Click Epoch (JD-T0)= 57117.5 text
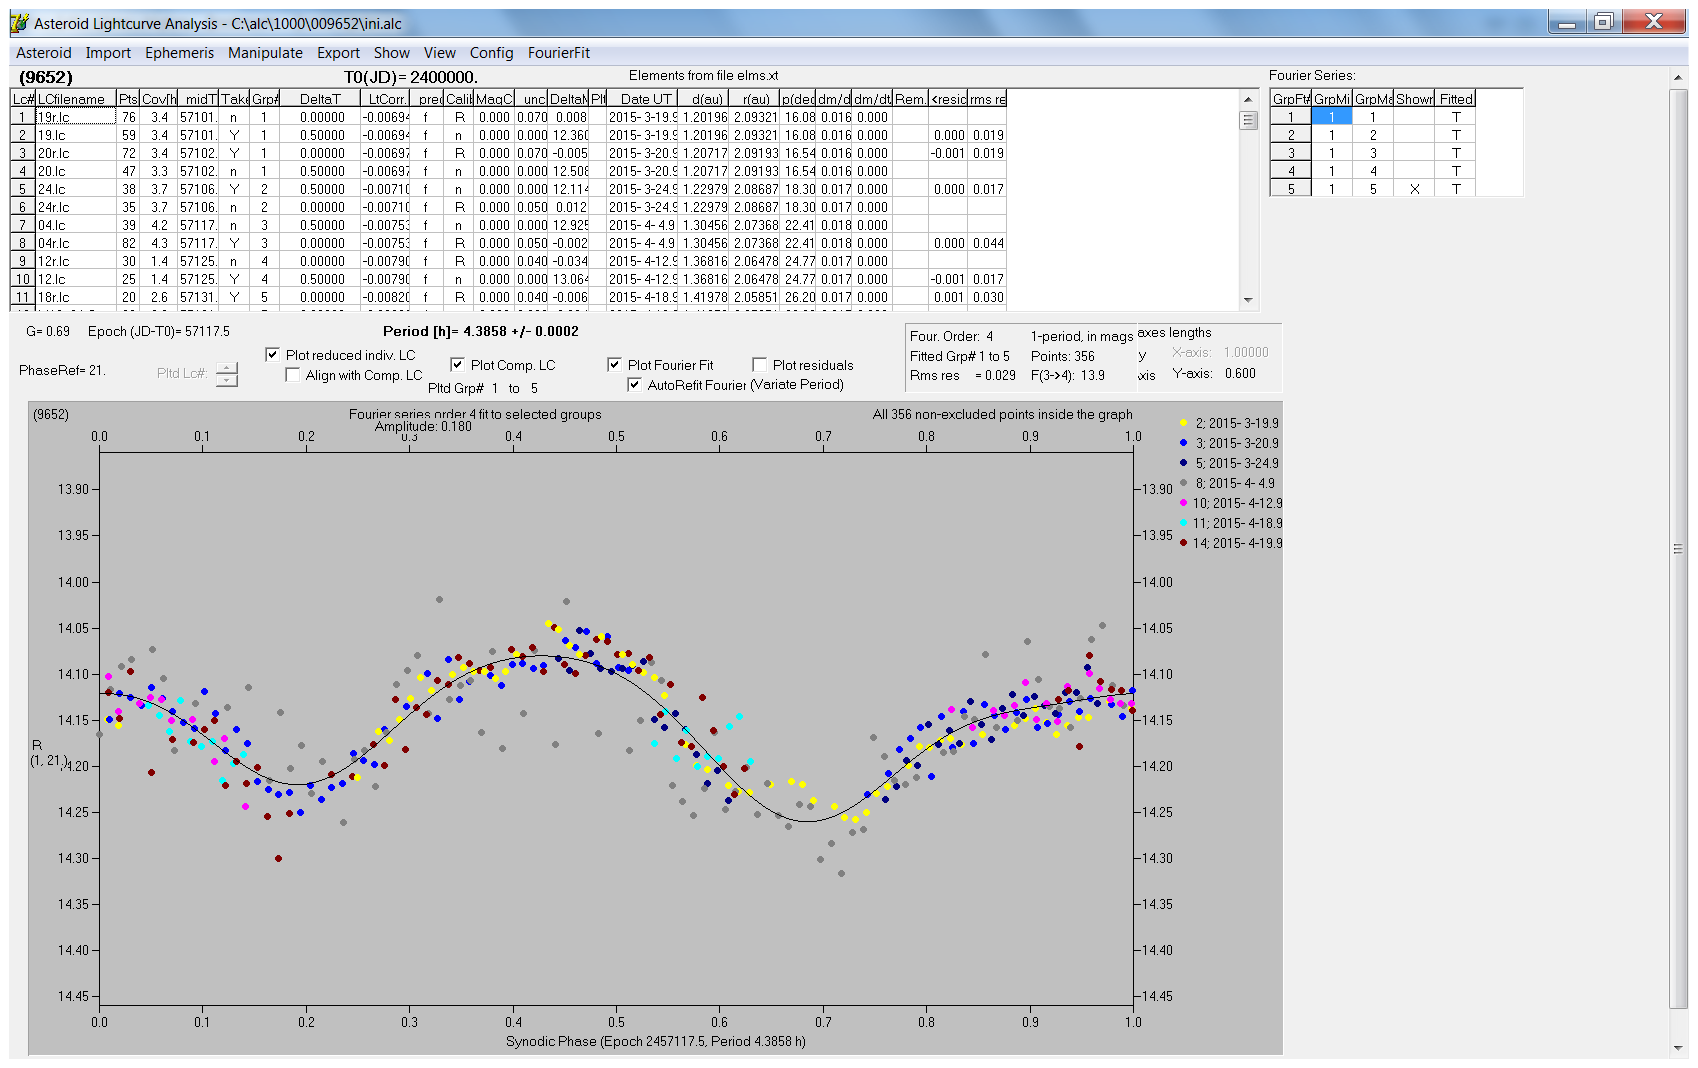The image size is (1698, 1068). click(x=159, y=331)
